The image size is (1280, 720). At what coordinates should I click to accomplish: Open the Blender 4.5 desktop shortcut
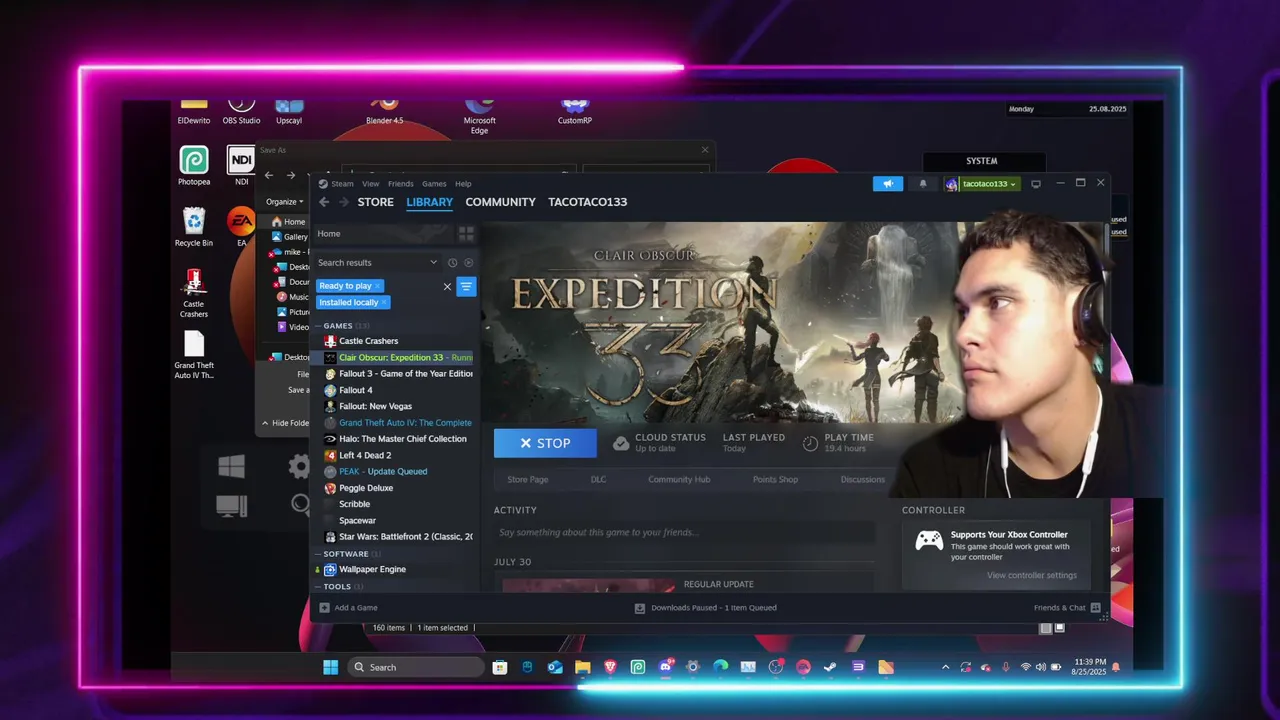(x=385, y=111)
